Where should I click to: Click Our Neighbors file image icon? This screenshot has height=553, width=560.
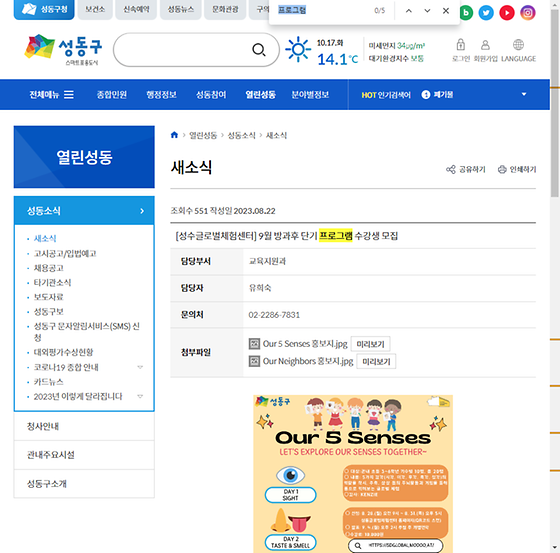tap(254, 361)
